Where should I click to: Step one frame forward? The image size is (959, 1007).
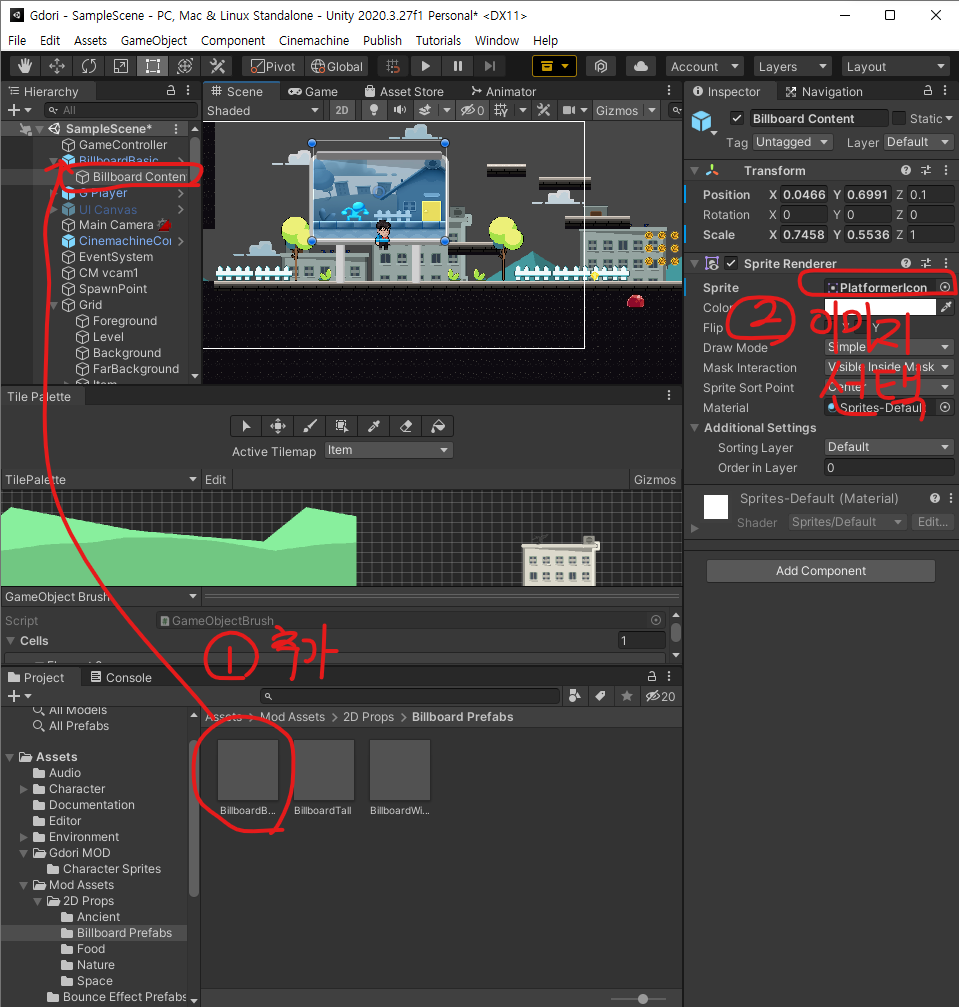489,66
